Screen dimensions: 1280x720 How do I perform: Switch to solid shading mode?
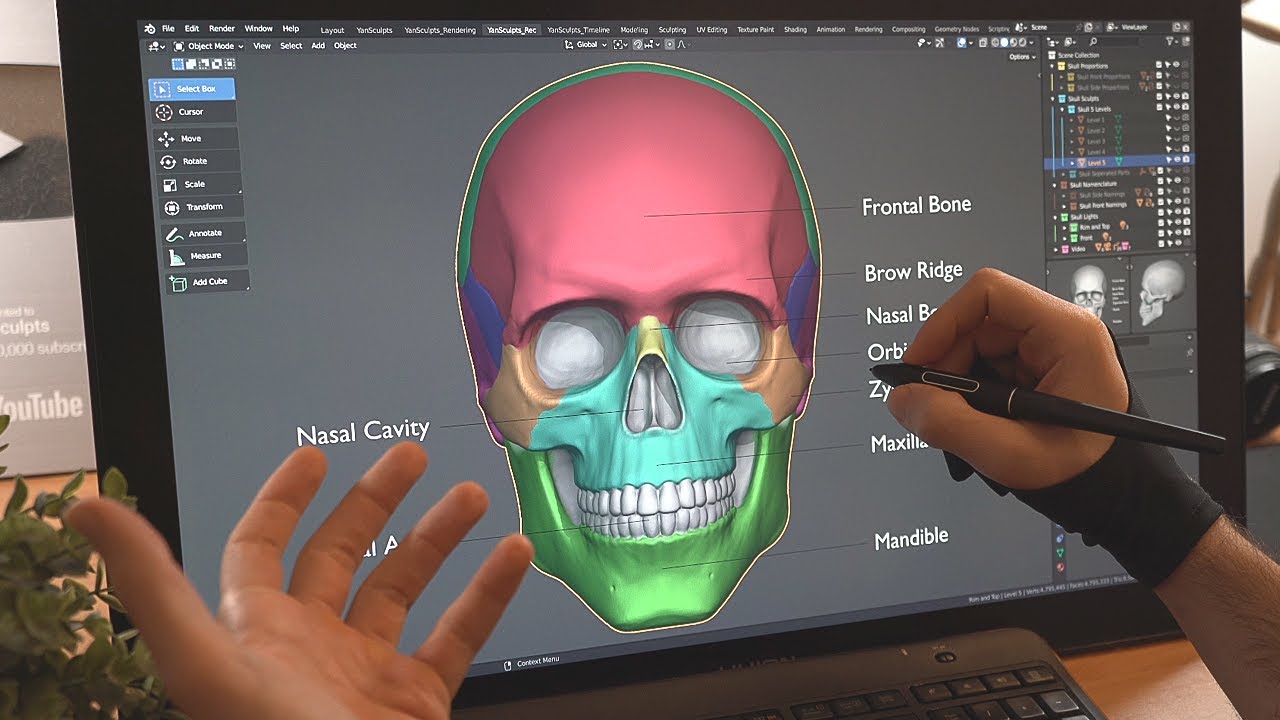pyautogui.click(x=1004, y=43)
